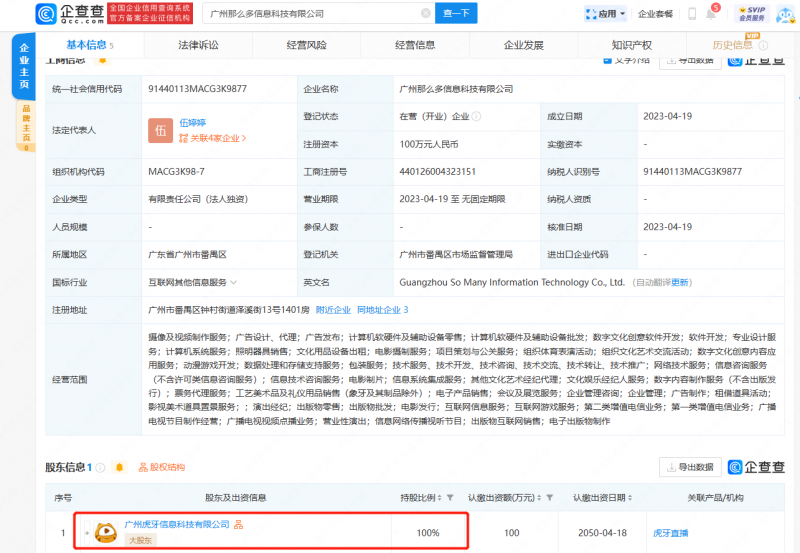Click the Qcc 企查查 logo in header
Screen dimensions: 800x553
click(70, 14)
